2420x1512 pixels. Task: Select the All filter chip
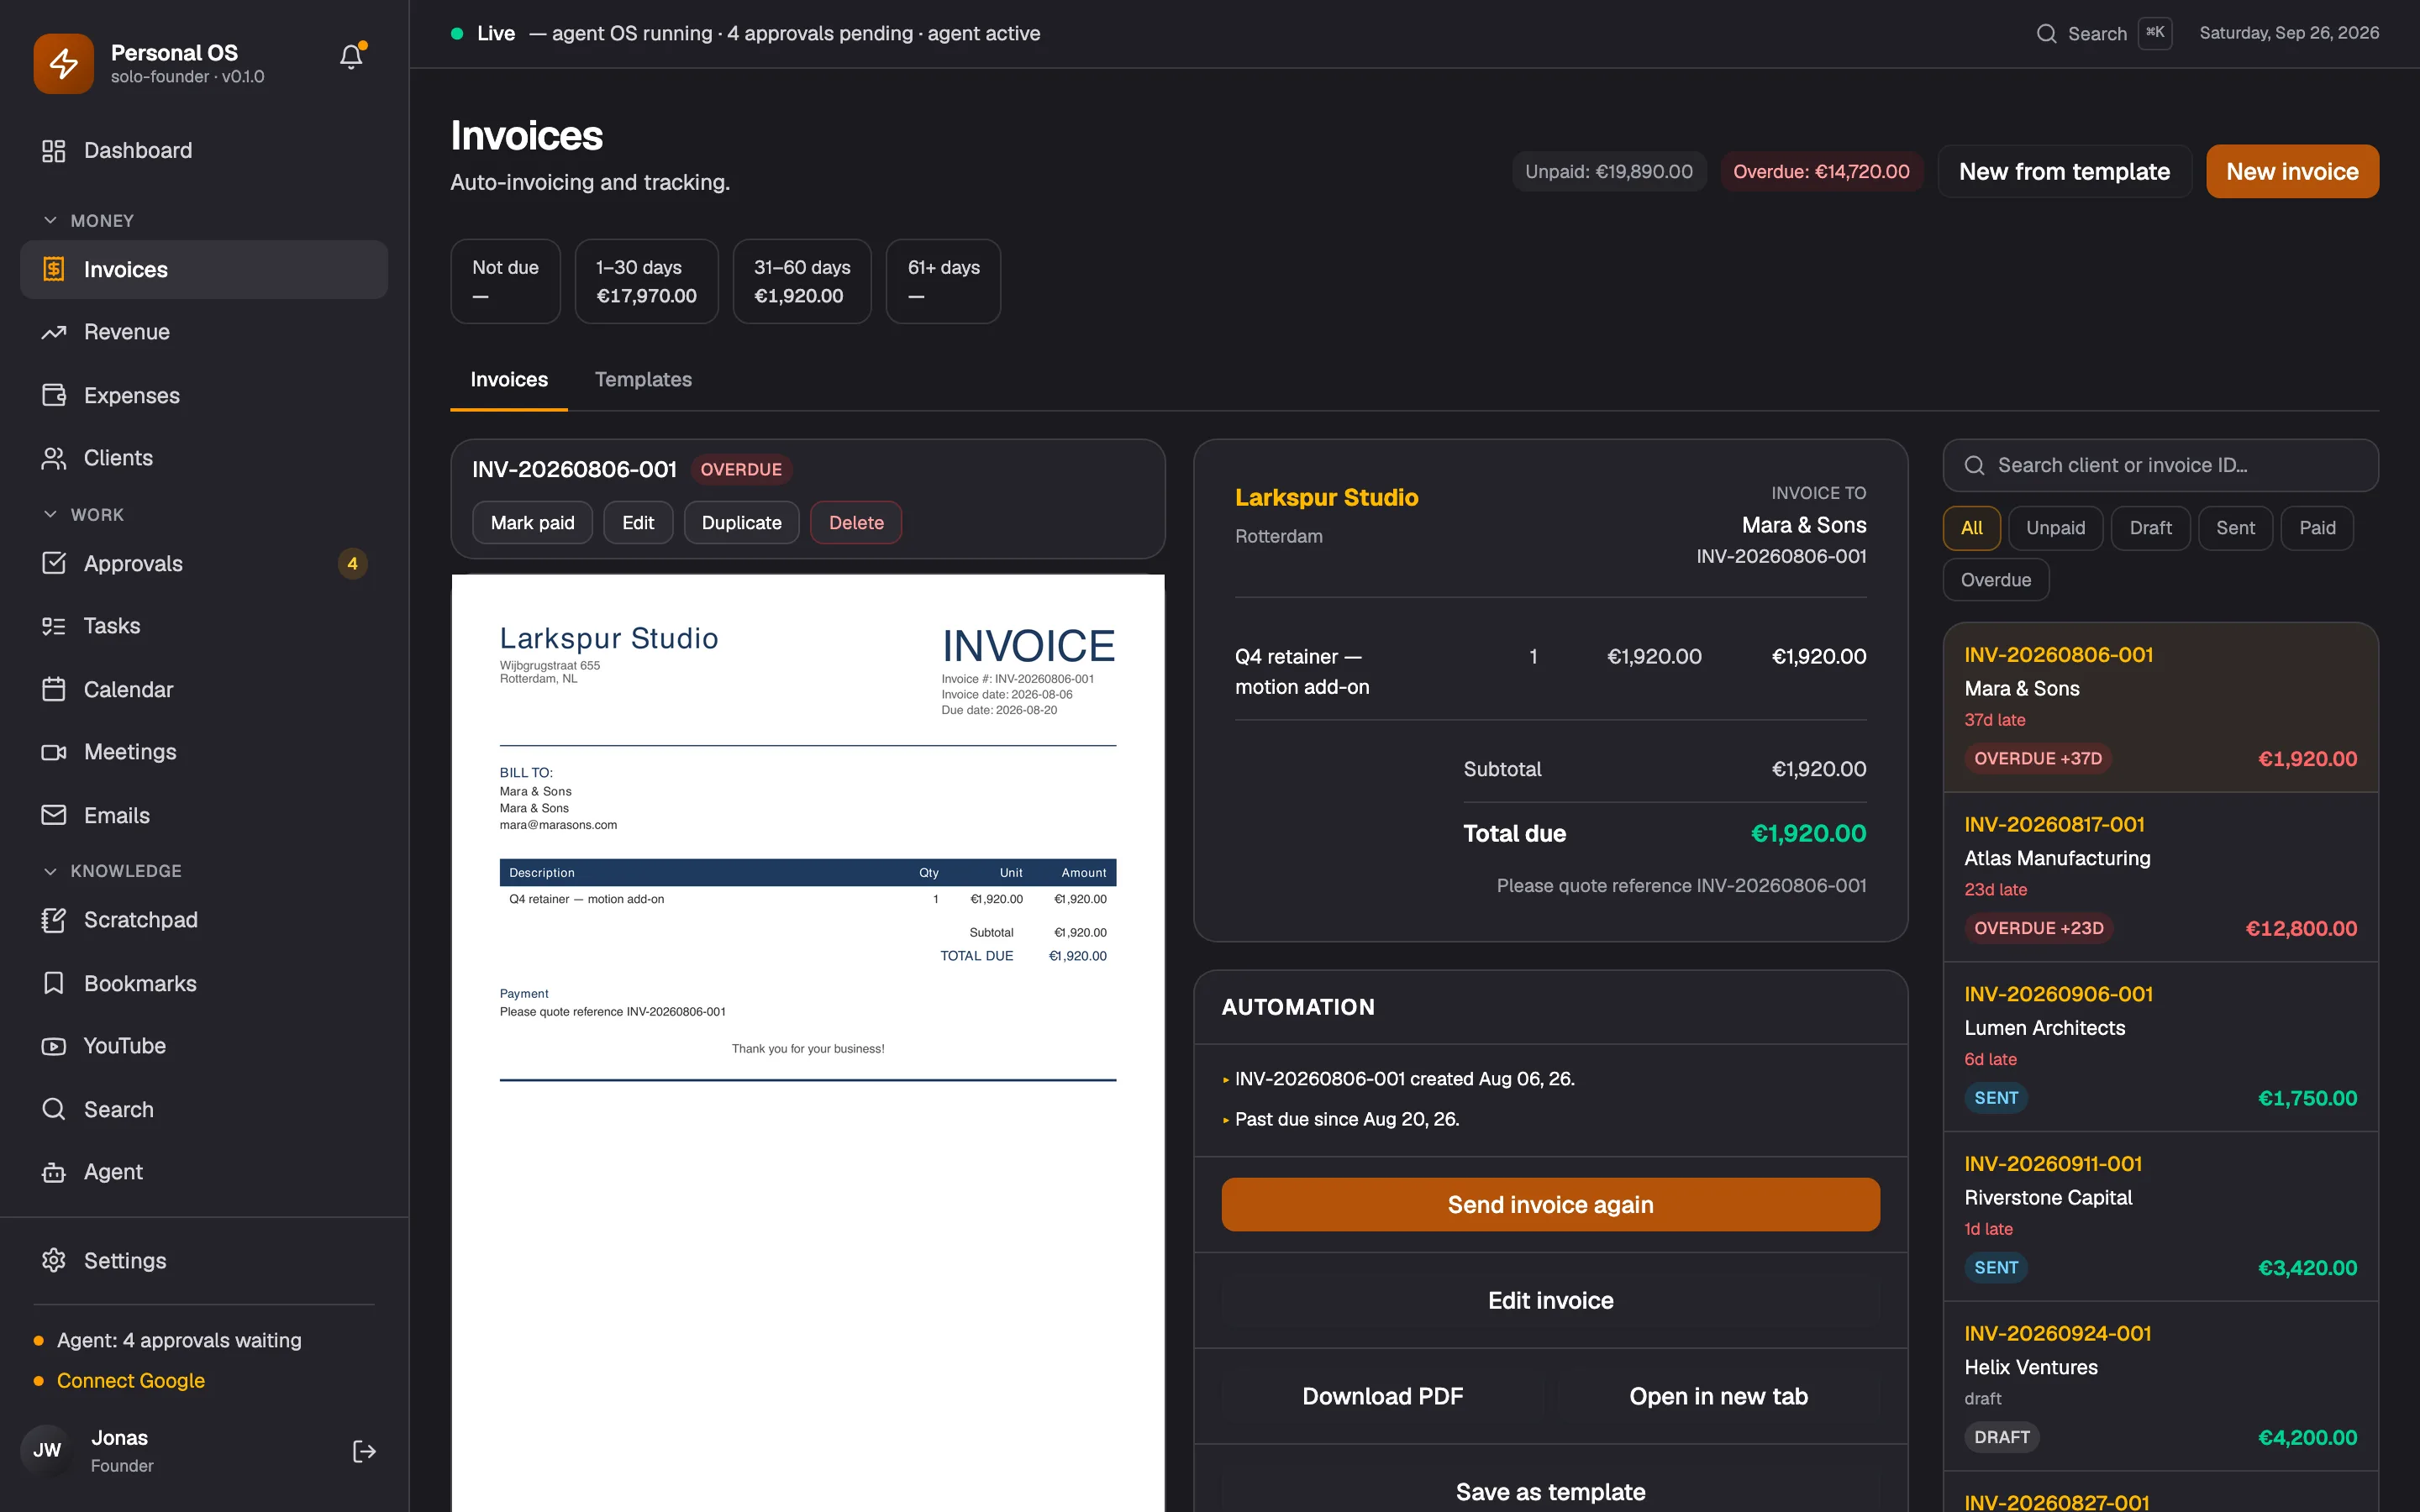(1971, 528)
